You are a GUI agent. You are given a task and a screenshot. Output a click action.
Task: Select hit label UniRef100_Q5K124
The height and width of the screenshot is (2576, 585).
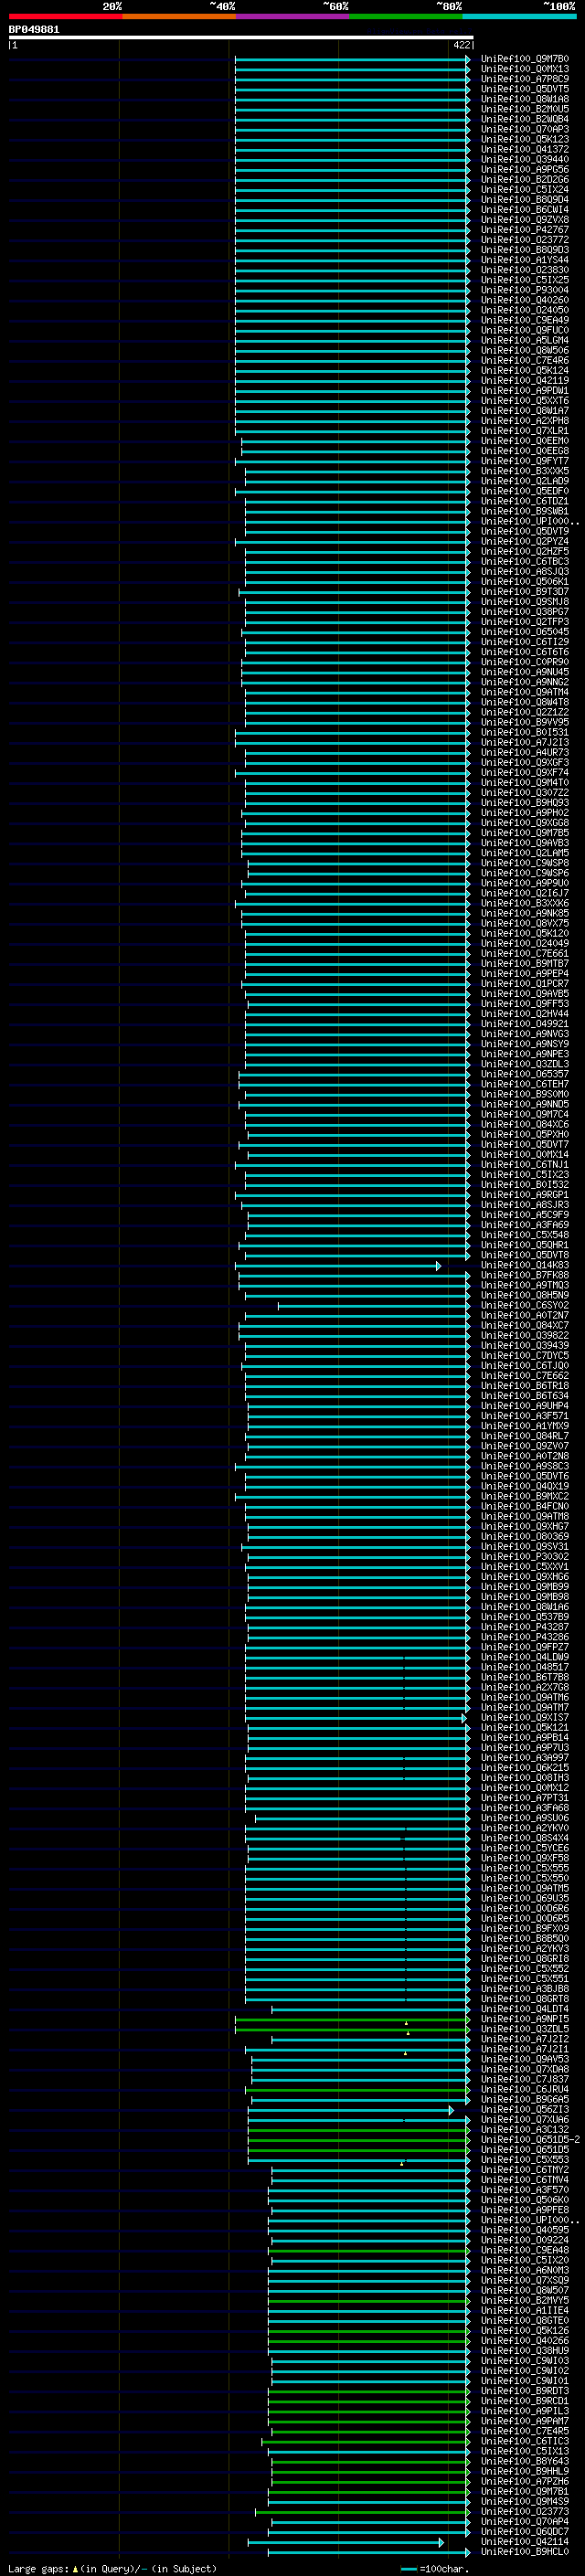[x=525, y=370]
